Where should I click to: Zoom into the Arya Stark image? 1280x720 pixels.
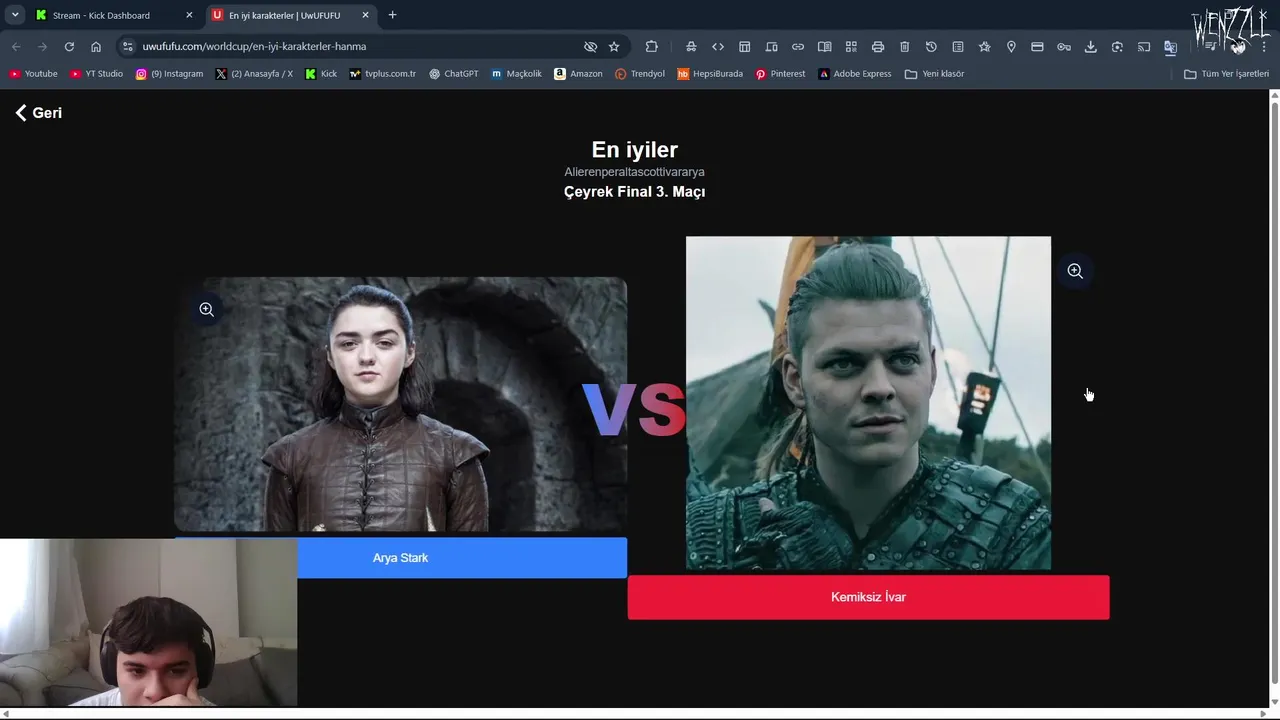(x=207, y=310)
